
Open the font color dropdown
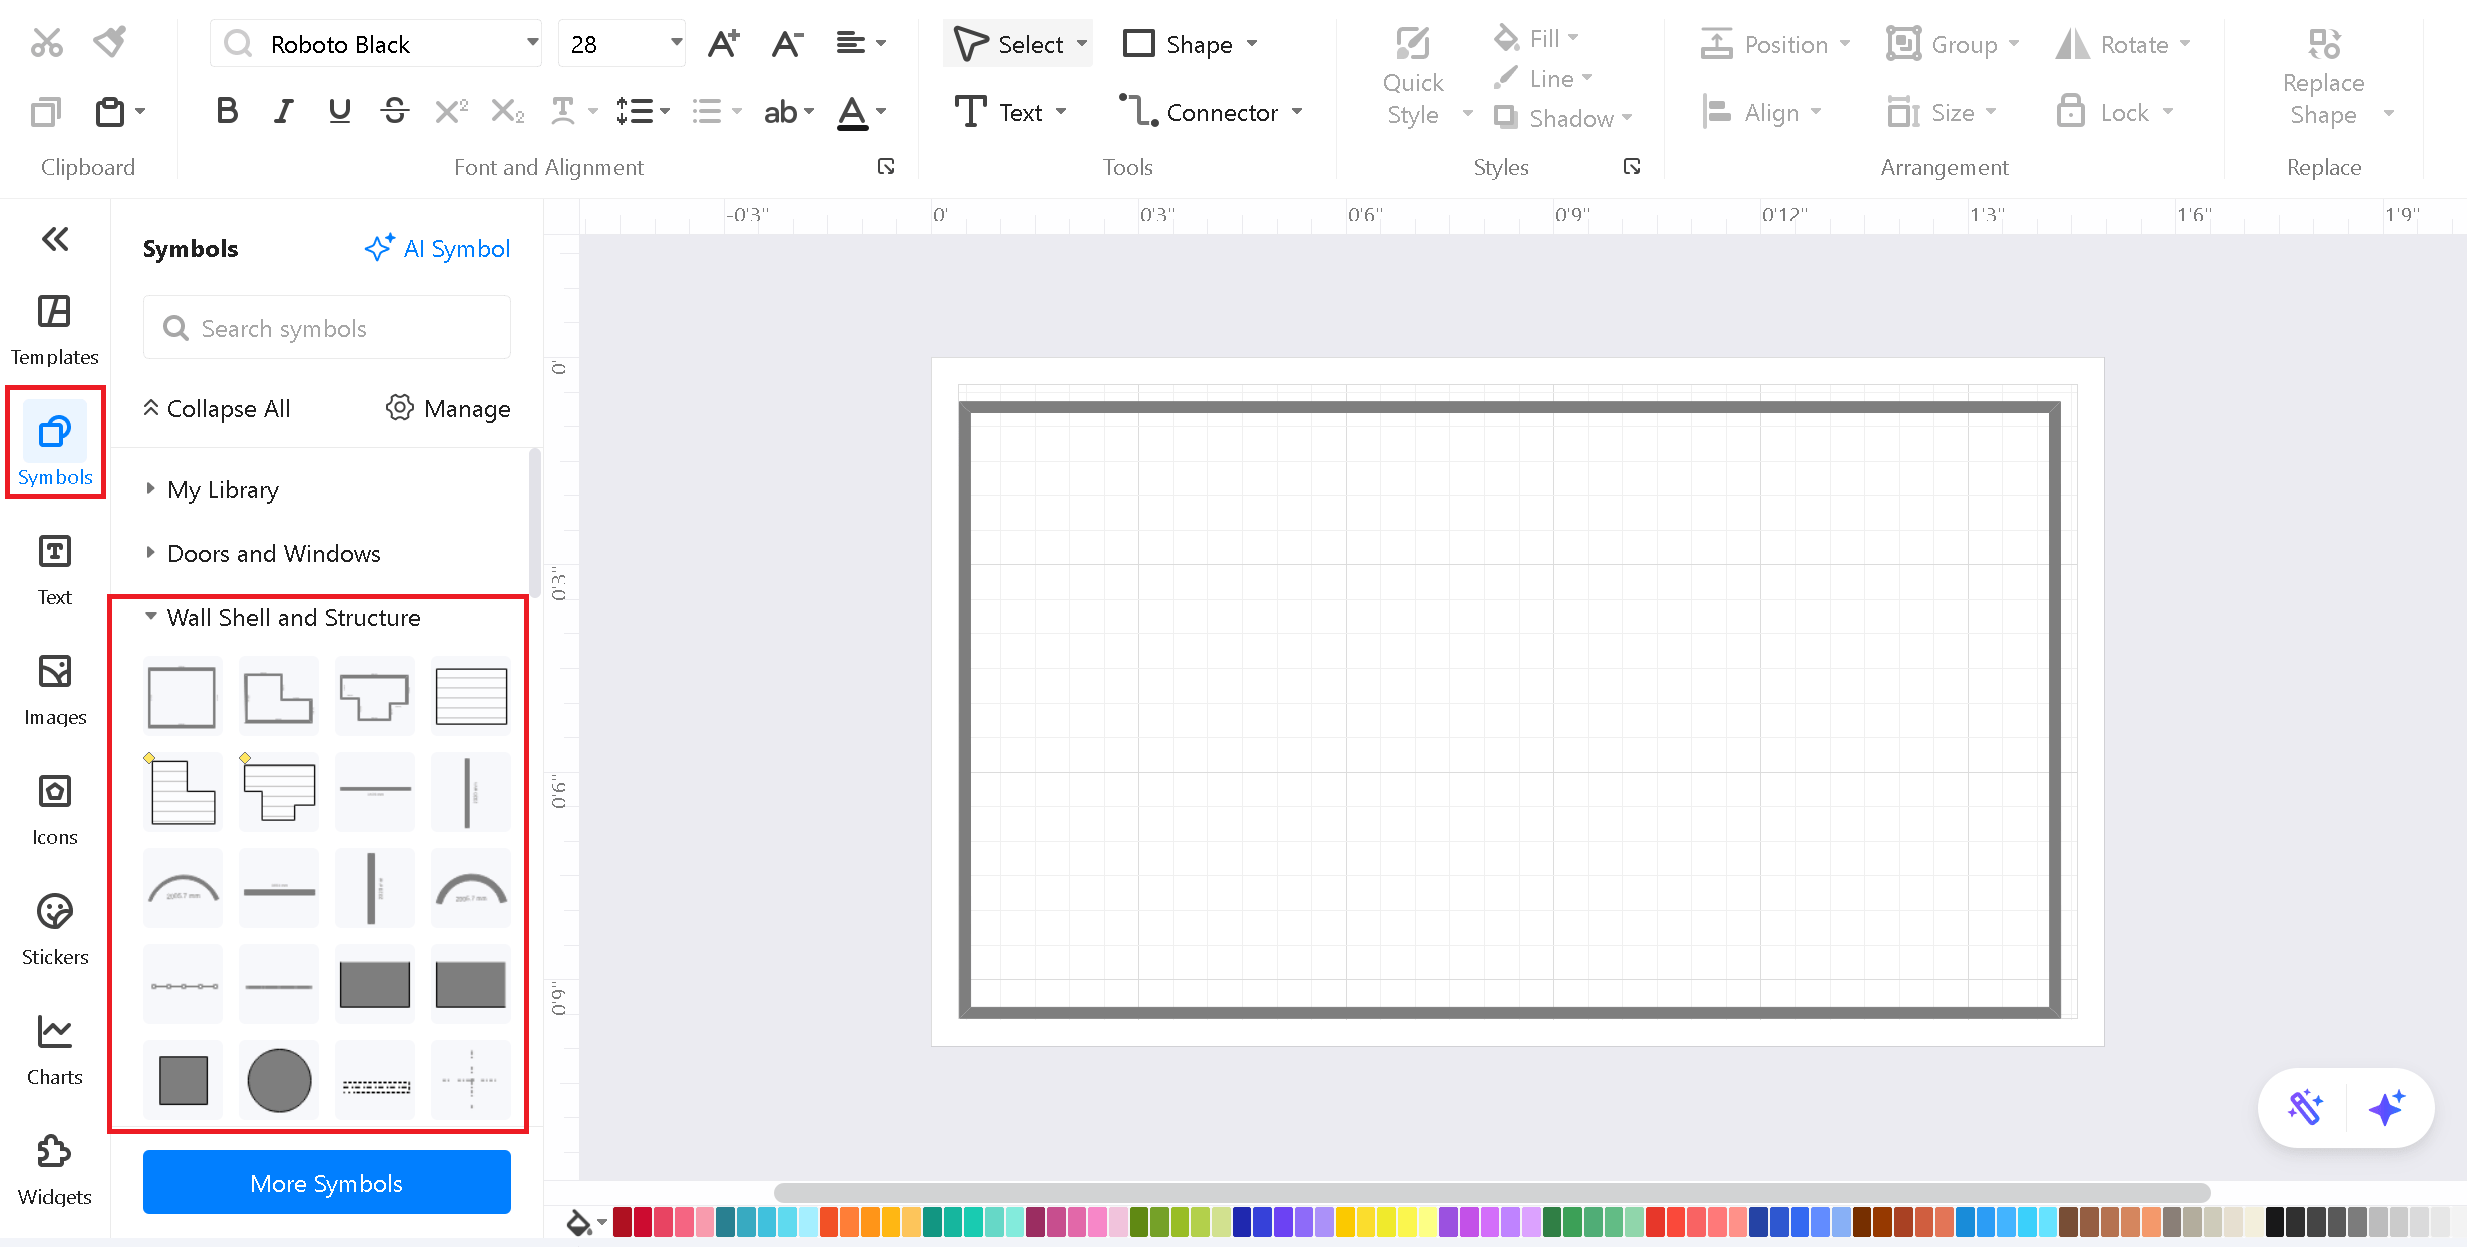click(x=861, y=111)
